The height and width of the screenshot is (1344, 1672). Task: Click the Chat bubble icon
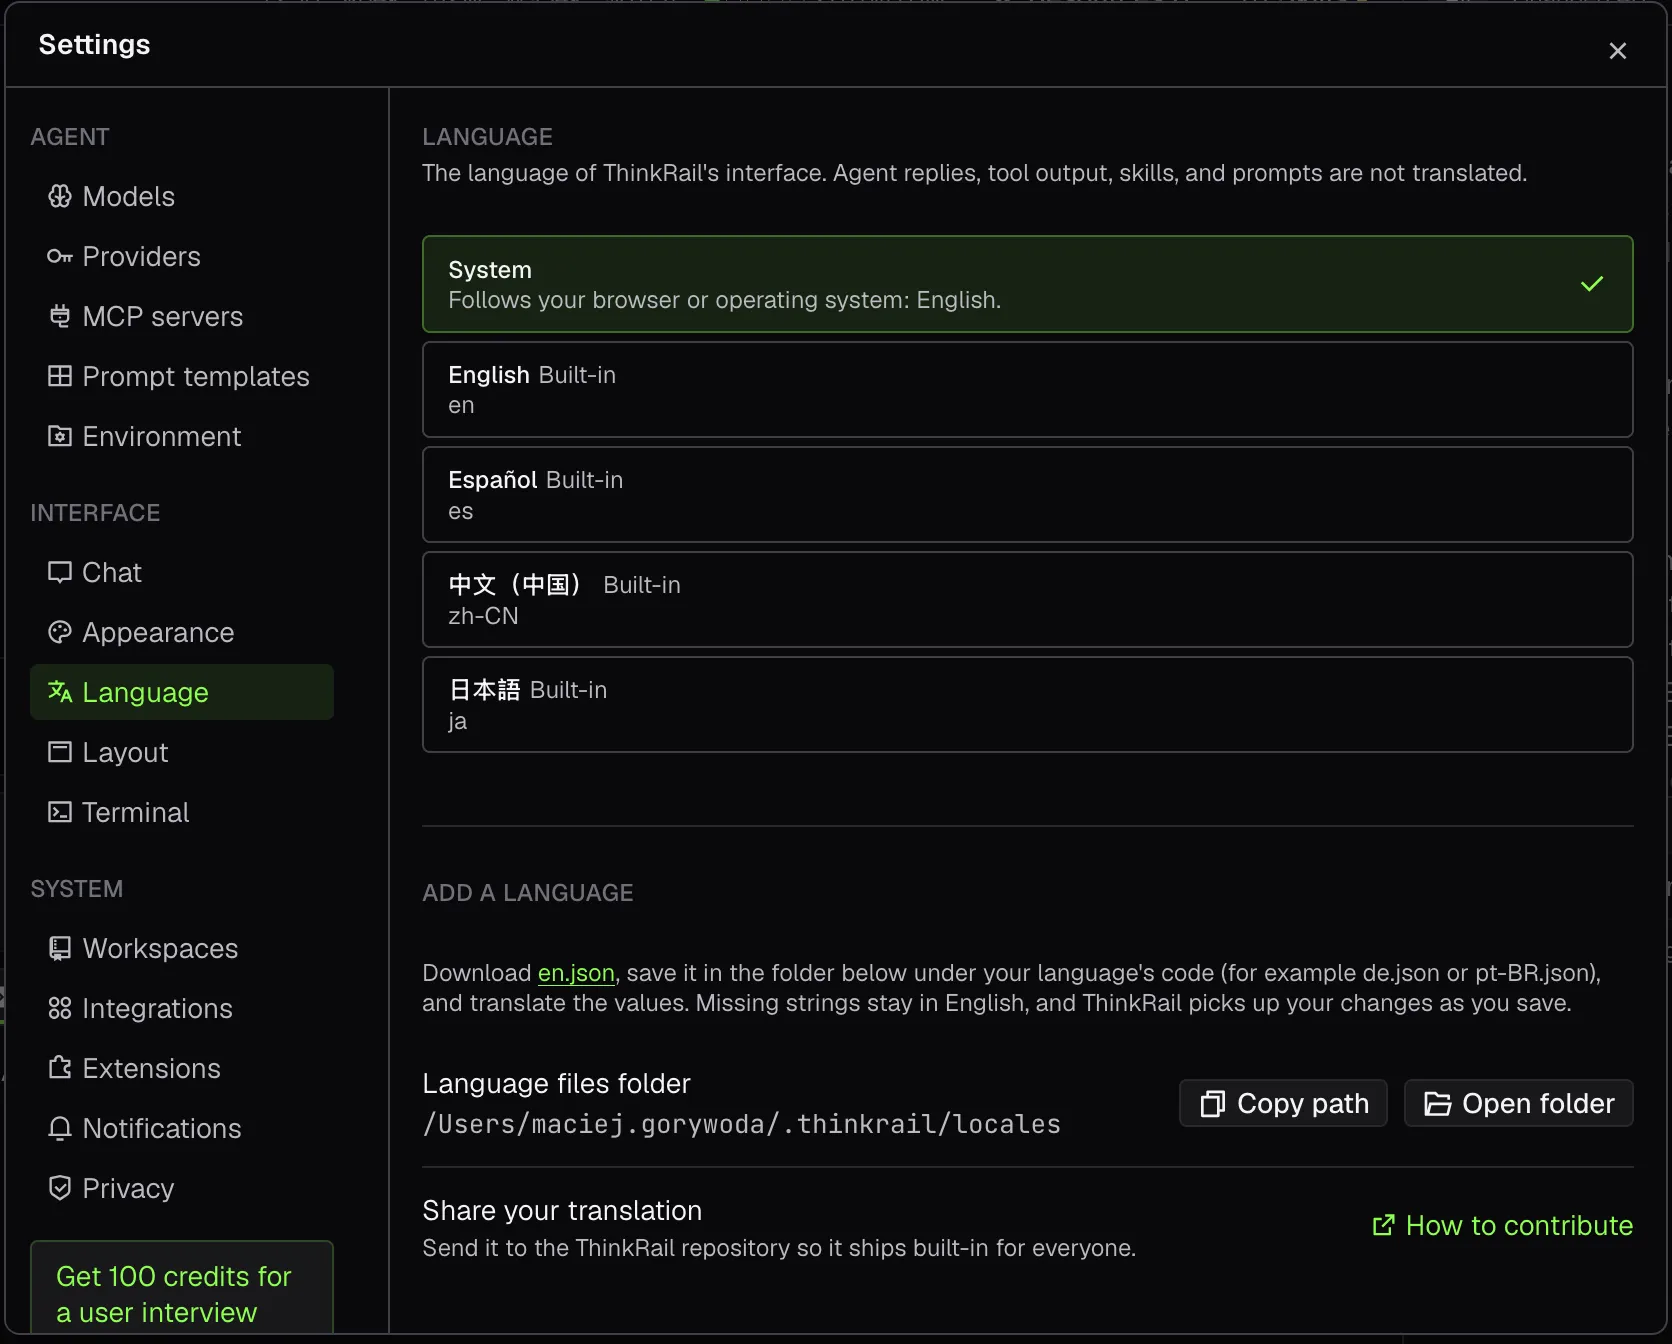pyautogui.click(x=60, y=572)
